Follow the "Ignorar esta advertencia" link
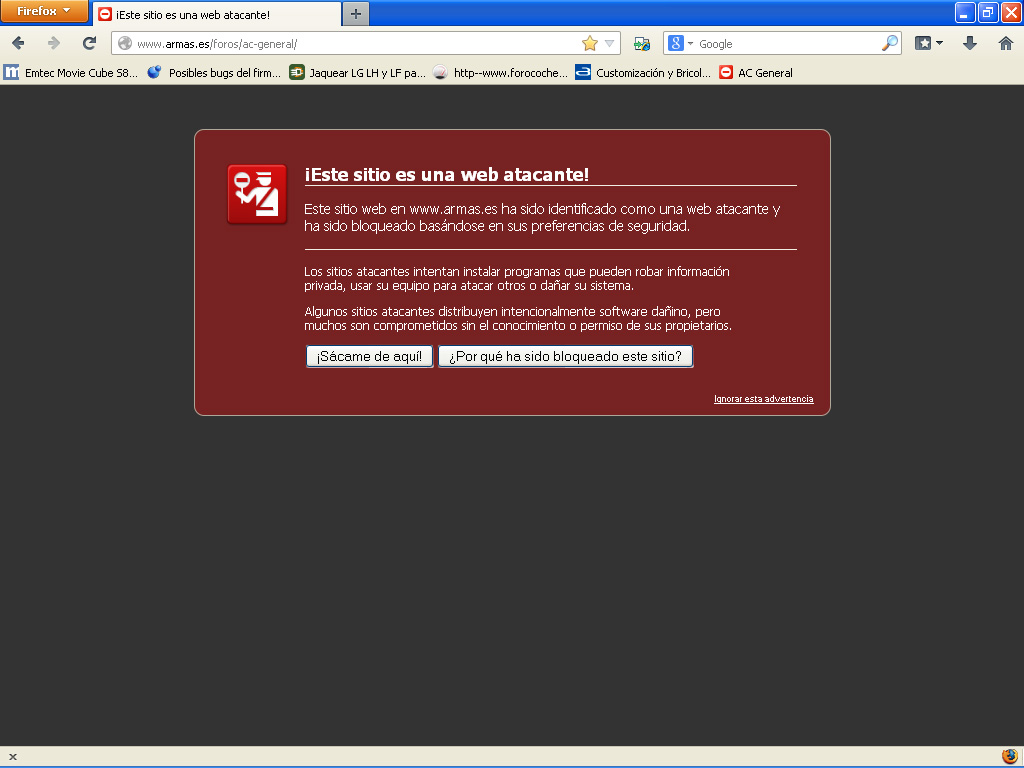 pyautogui.click(x=763, y=399)
